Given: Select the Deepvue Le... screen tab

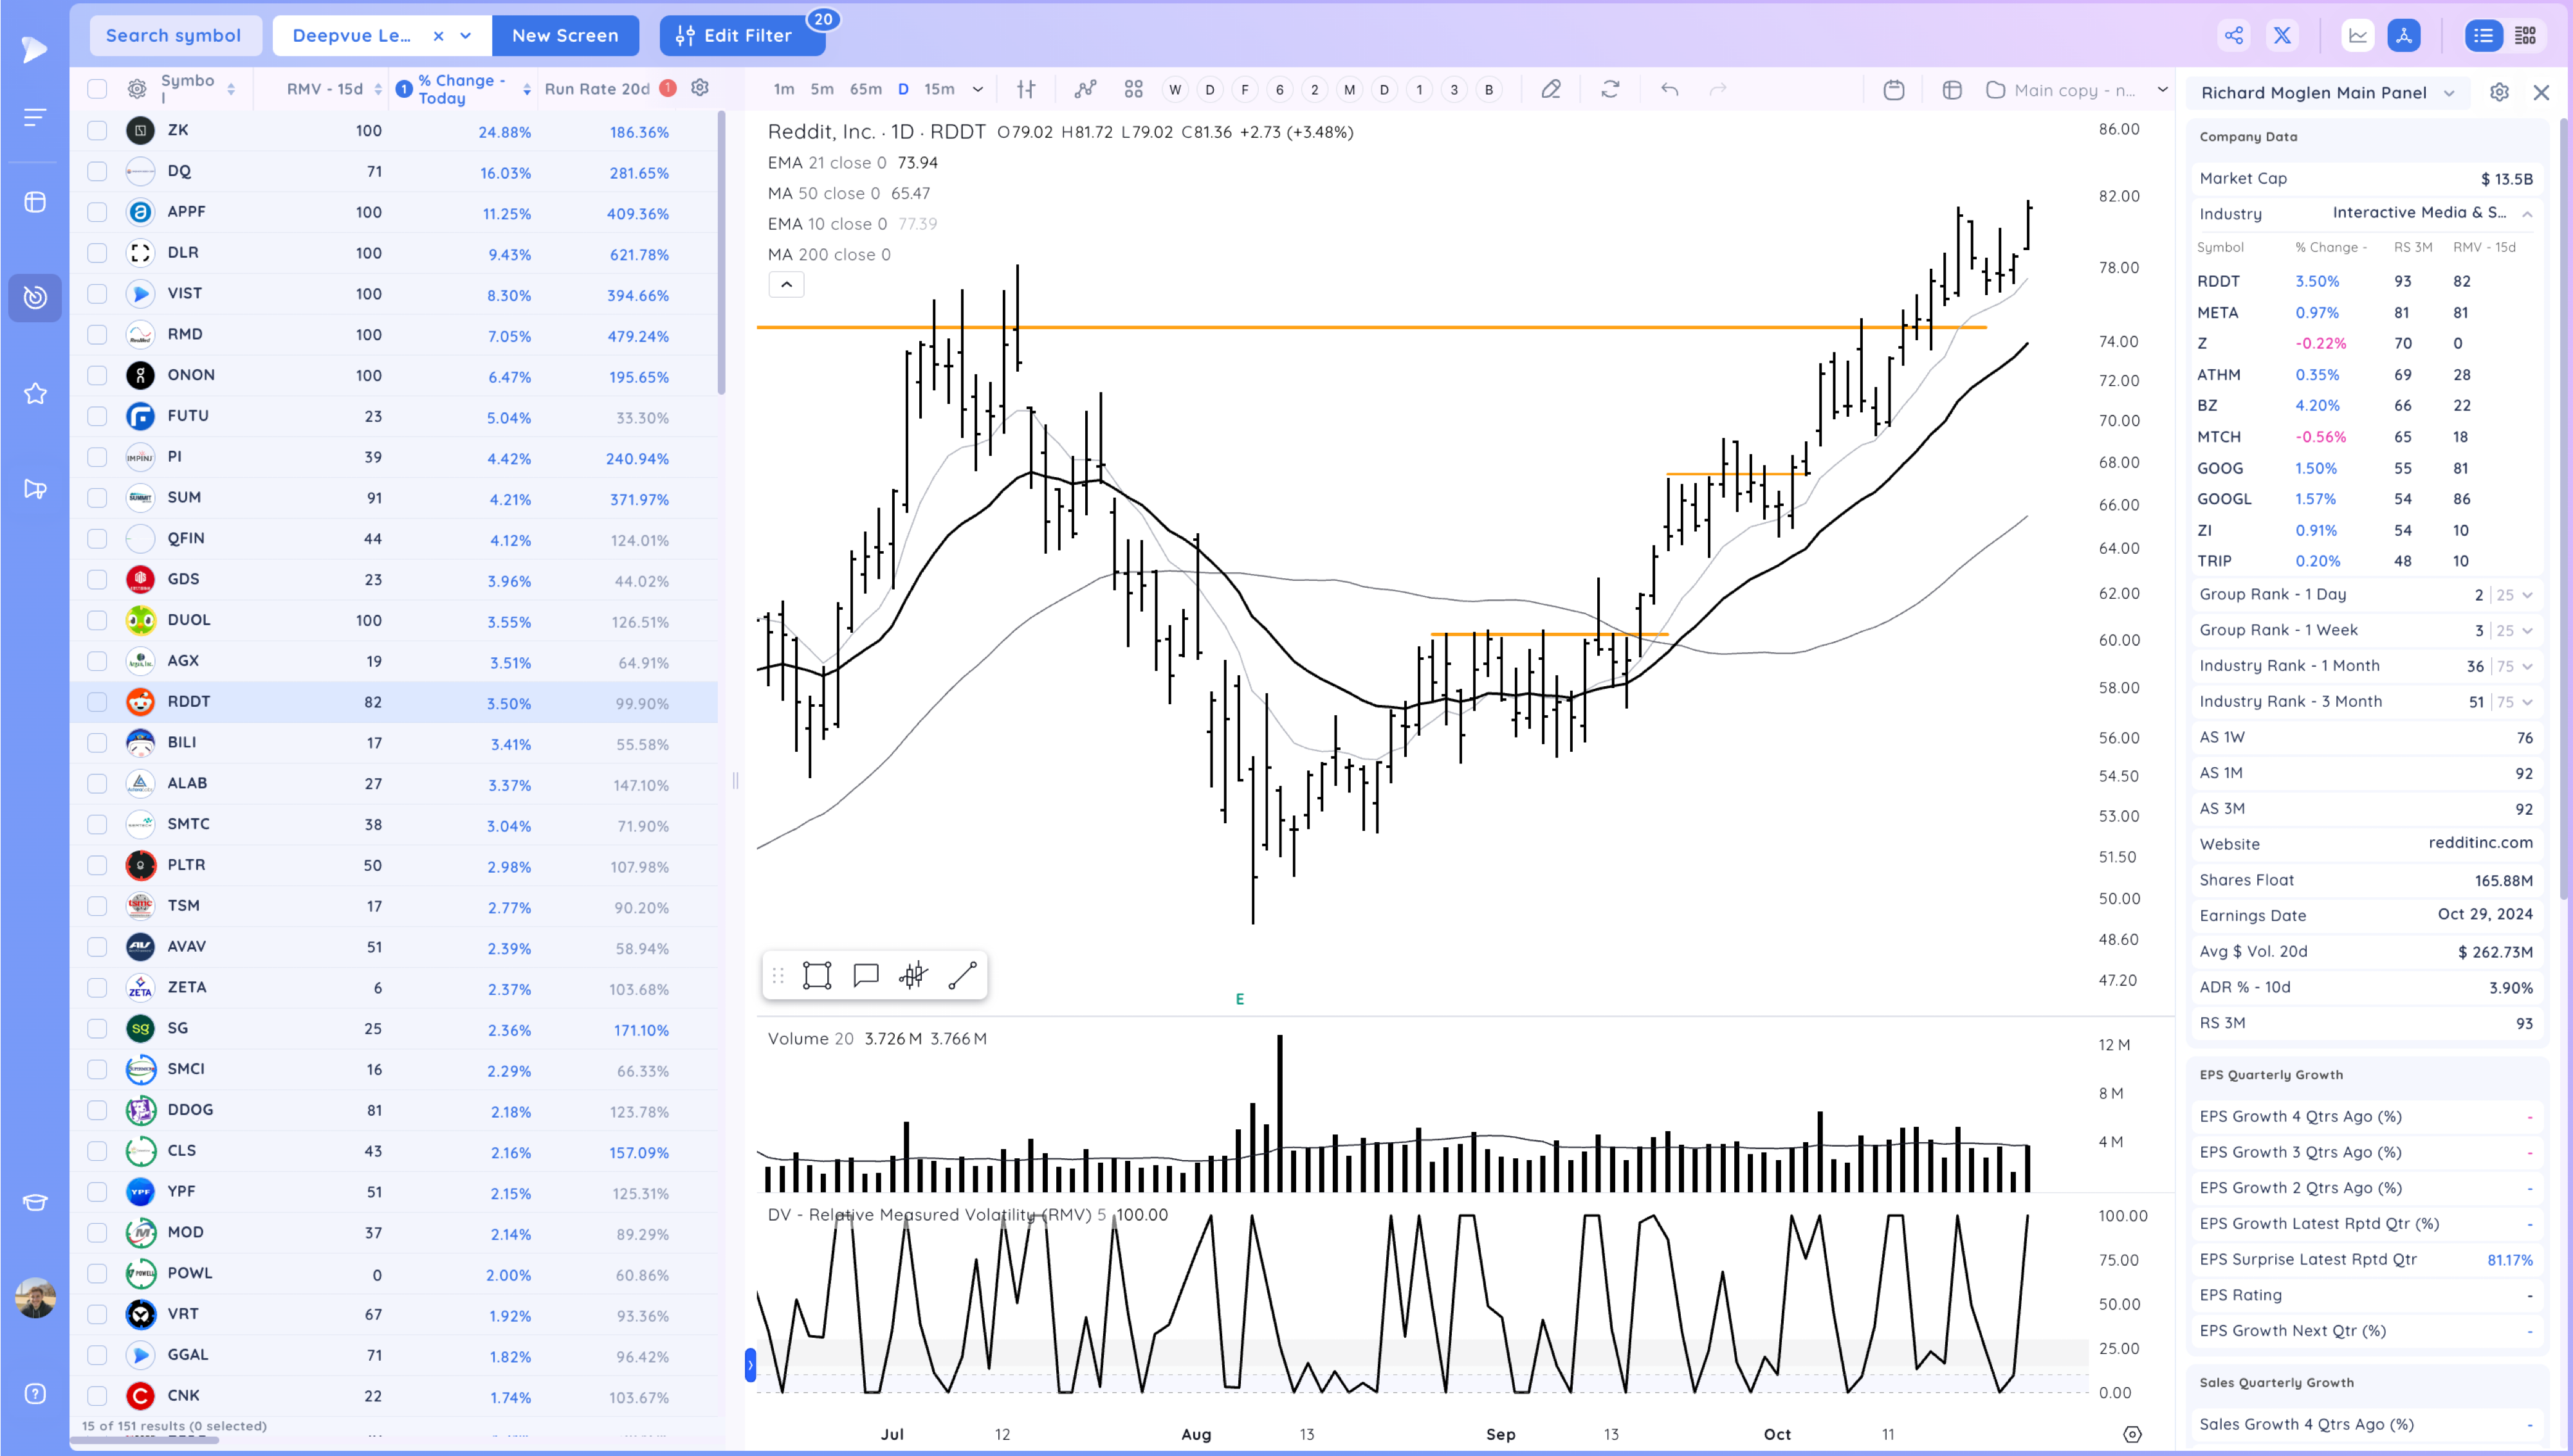Looking at the screenshot, I should pyautogui.click(x=352, y=36).
